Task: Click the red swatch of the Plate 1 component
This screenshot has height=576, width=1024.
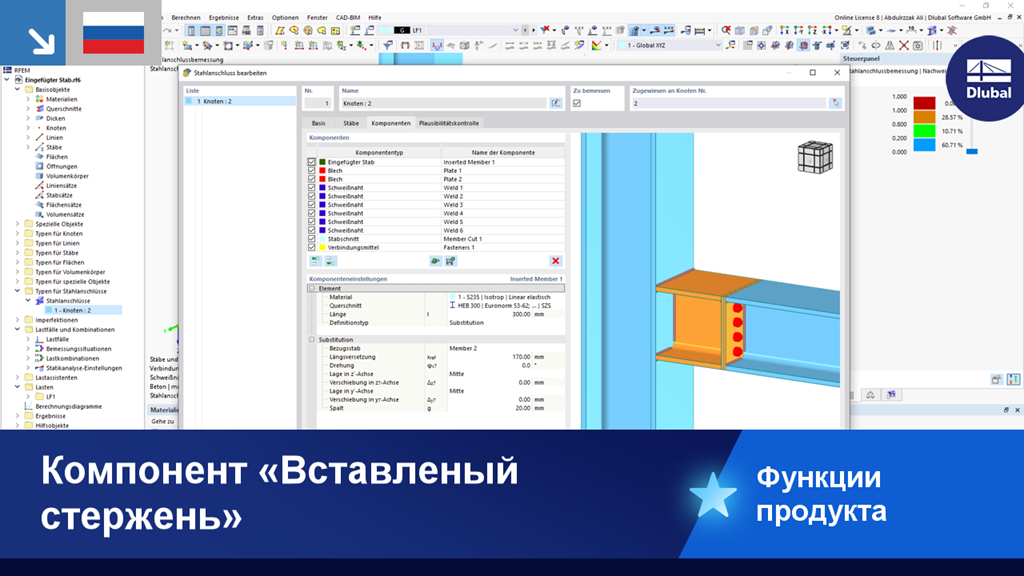Action: 322,171
